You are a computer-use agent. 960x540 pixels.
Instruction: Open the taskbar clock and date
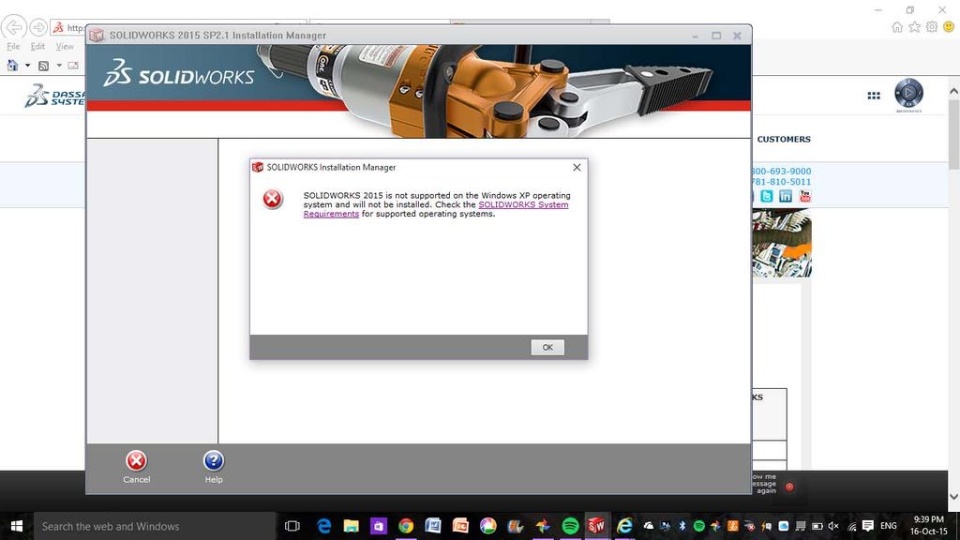[x=928, y=526]
